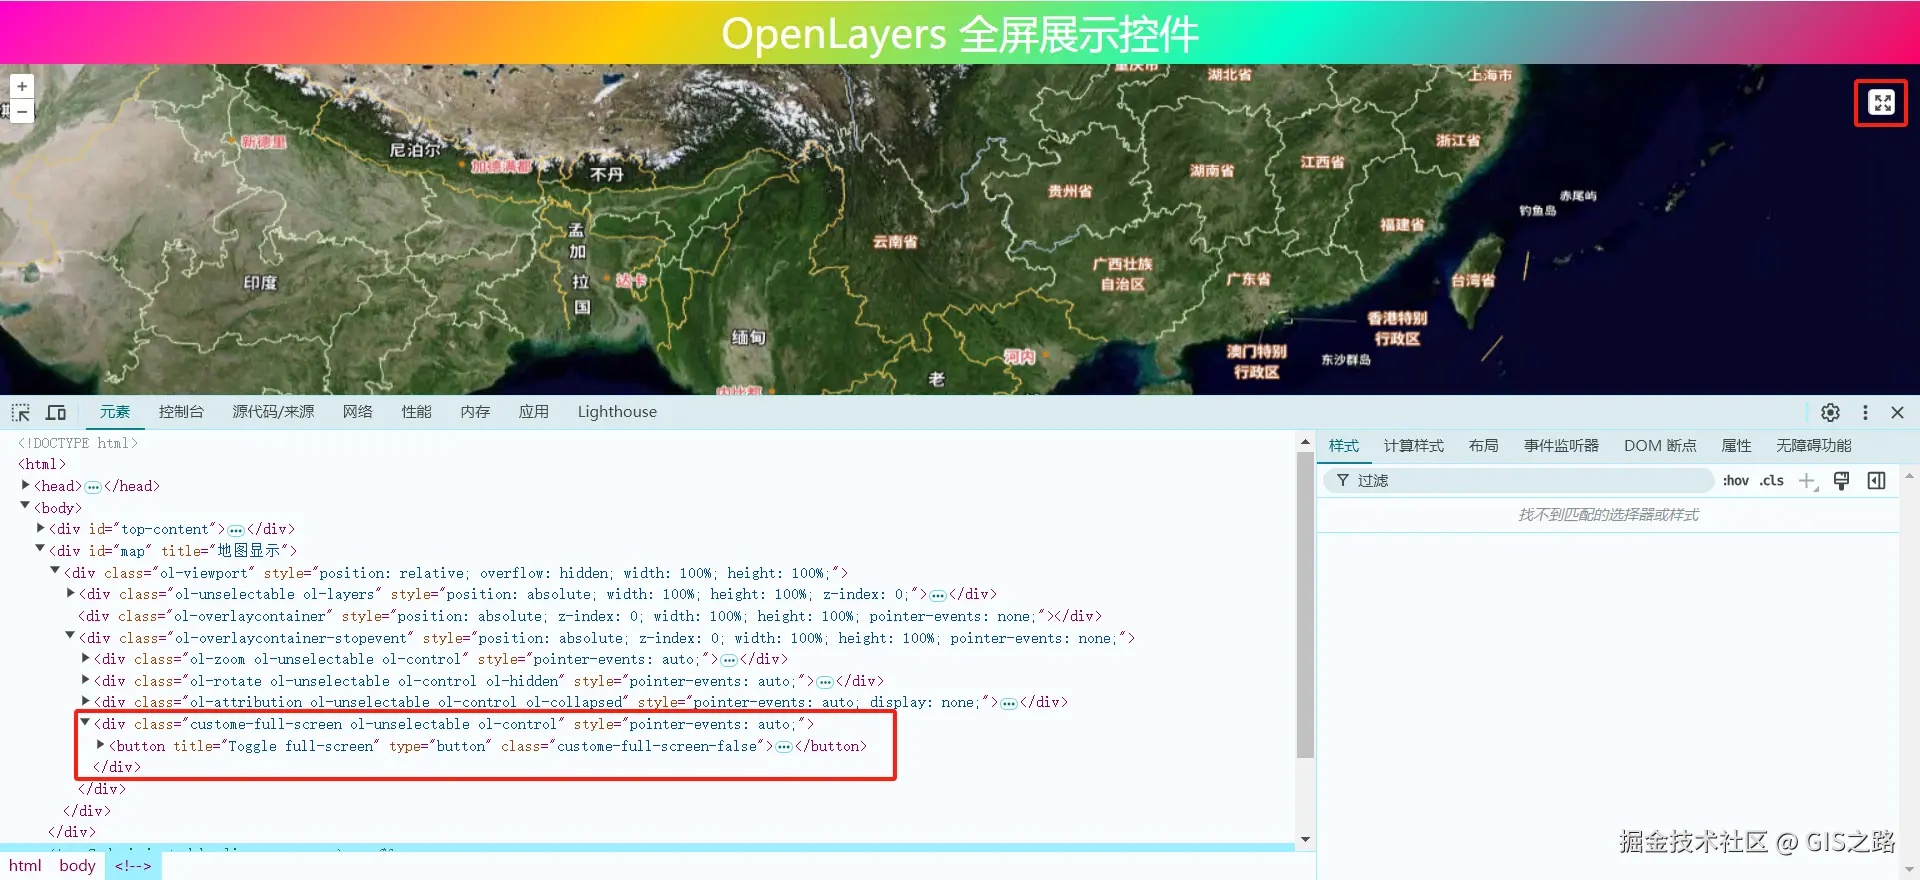Open the Lighthouse tab
1920x880 pixels.
click(x=617, y=412)
